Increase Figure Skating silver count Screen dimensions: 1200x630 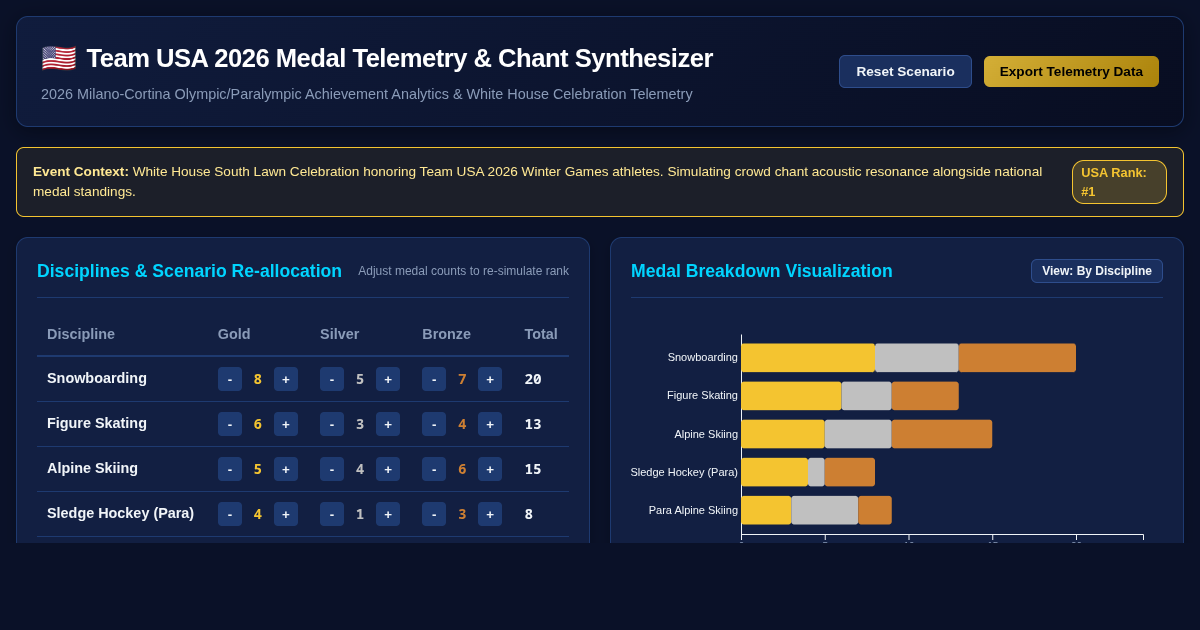pyautogui.click(x=388, y=424)
